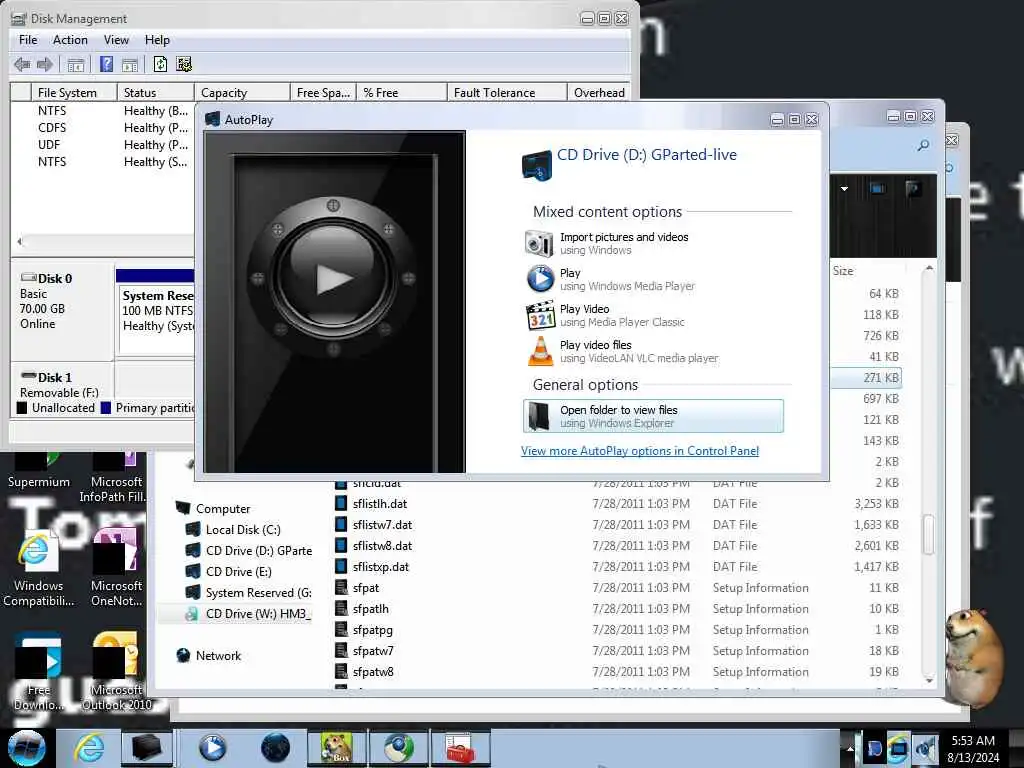Image resolution: width=1024 pixels, height=768 pixels.
Task: Open Microsoft OneNot... desktop icon
Action: 116,568
